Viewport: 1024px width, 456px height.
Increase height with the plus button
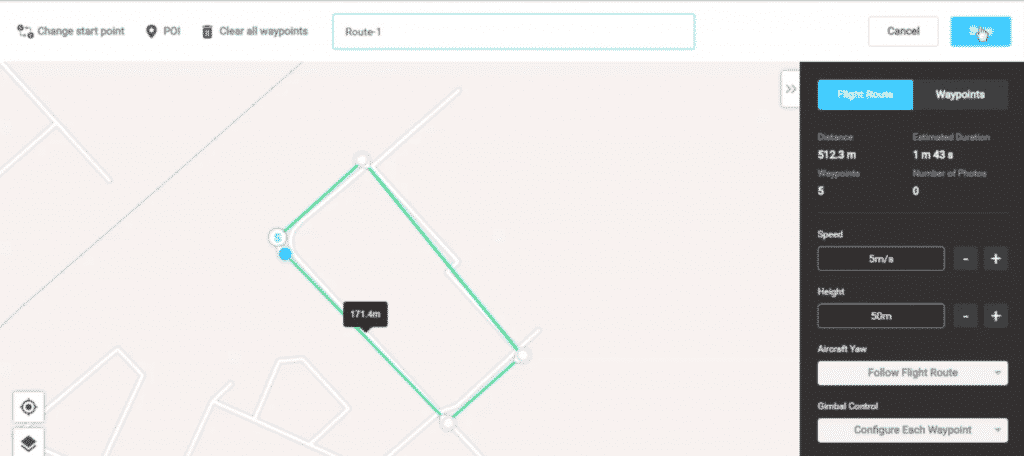(996, 316)
